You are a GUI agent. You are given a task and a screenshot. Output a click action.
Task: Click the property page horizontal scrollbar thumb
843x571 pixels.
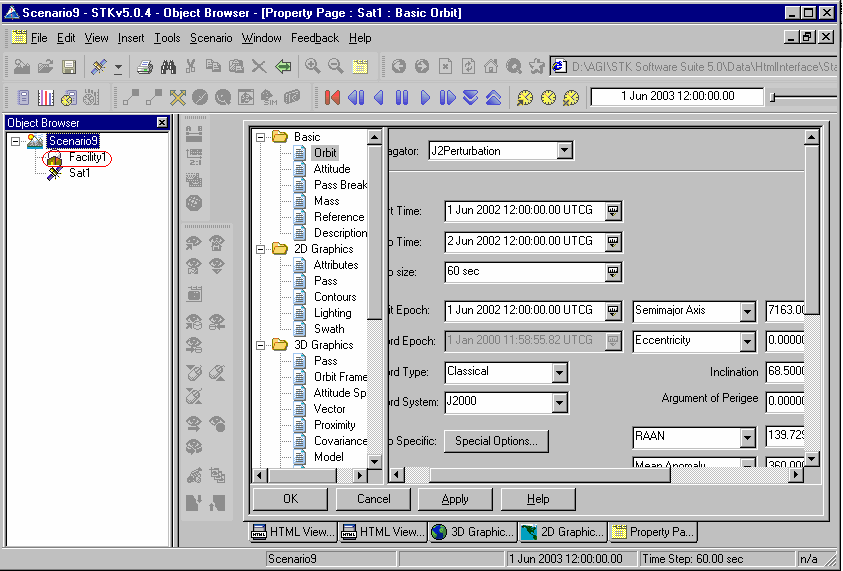(549, 475)
